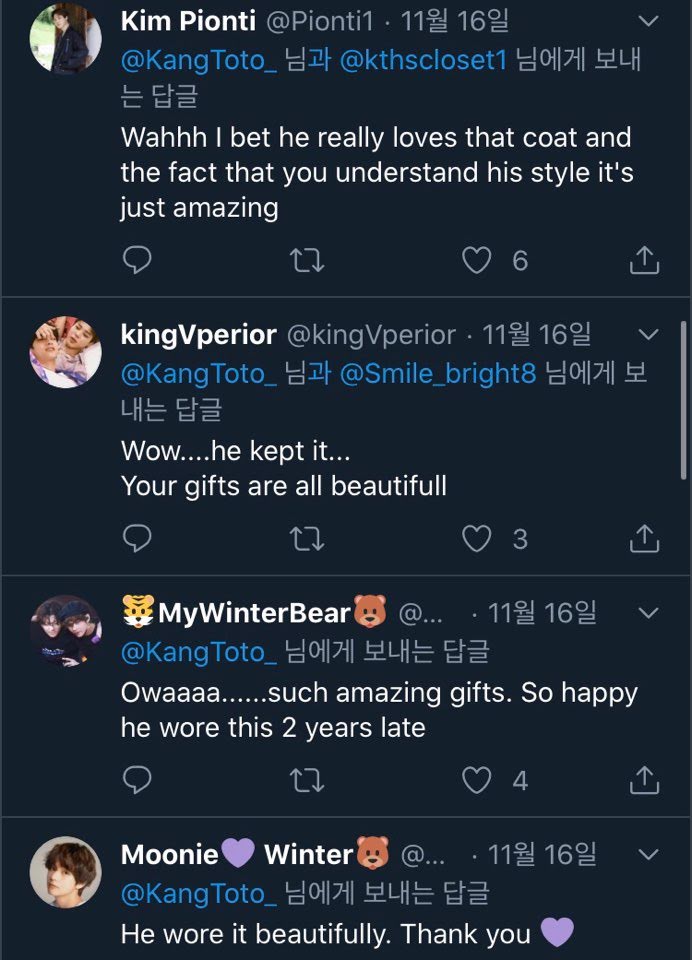Image resolution: width=692 pixels, height=960 pixels.
Task: Like MyWinterBear's tweet with 4 likes
Action: pyautogui.click(x=477, y=780)
